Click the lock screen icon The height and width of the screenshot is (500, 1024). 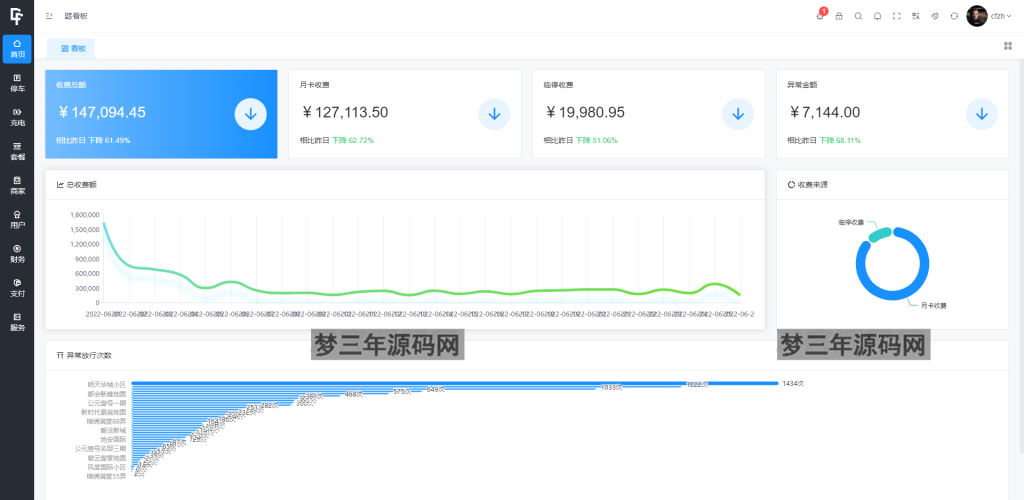(839, 16)
